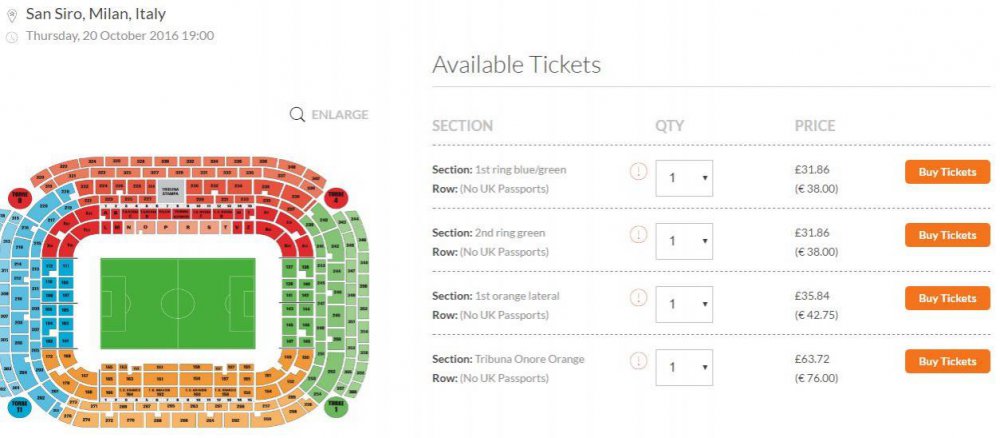This screenshot has height=438, width=1000.
Task: Click the red Torre circle top-left of stadium
Action: [x=19, y=196]
